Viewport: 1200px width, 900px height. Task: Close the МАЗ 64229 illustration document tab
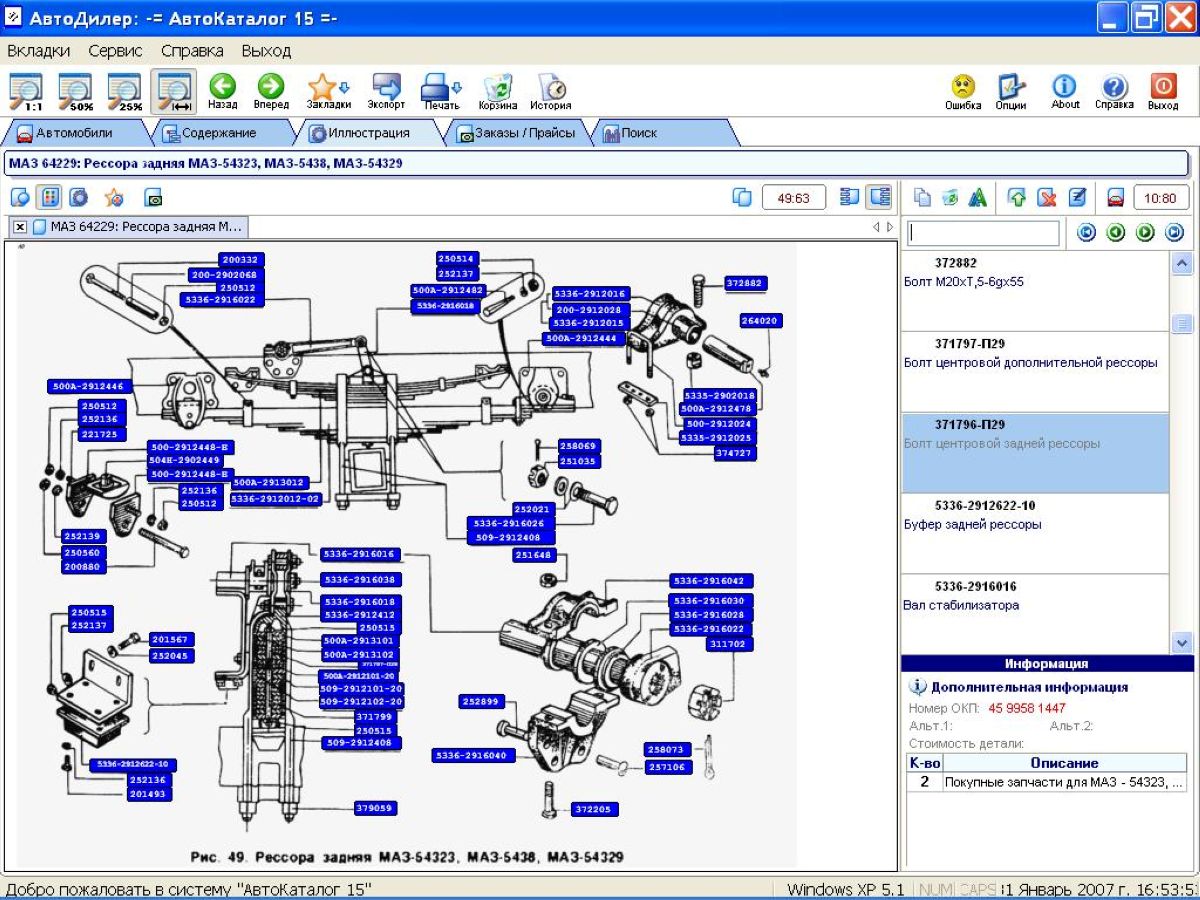tap(20, 227)
